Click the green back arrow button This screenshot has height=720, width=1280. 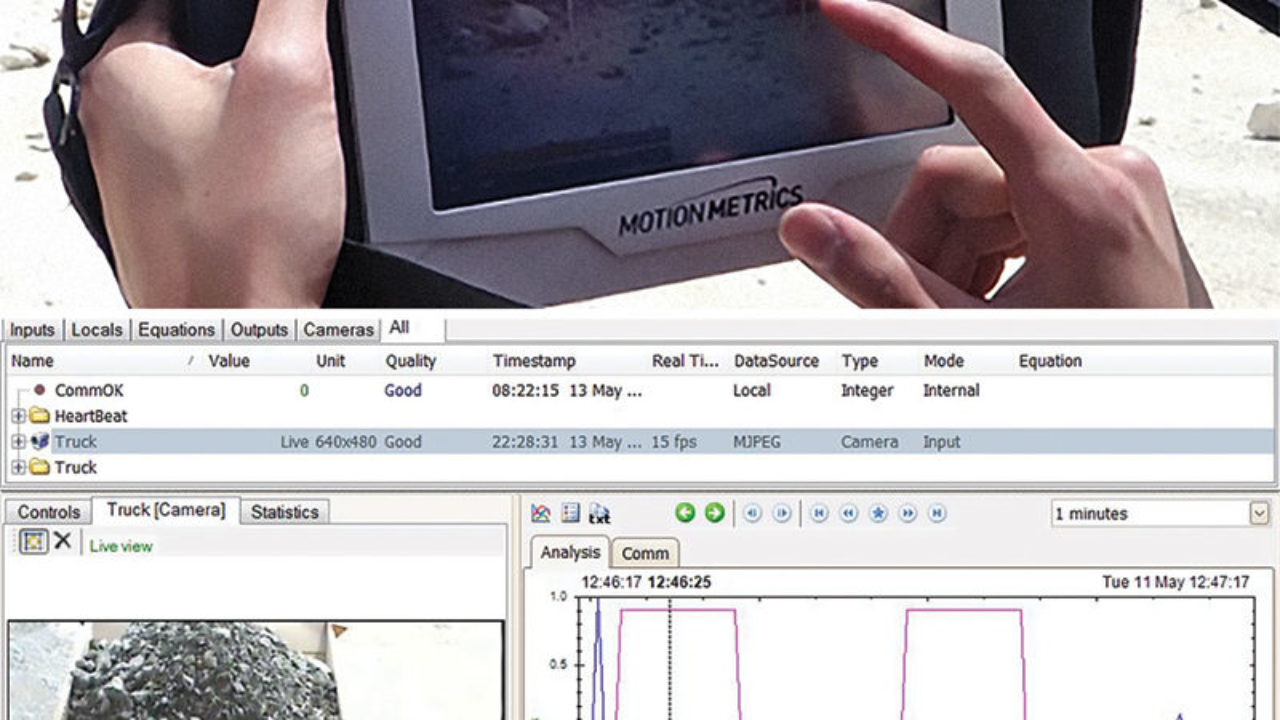685,513
